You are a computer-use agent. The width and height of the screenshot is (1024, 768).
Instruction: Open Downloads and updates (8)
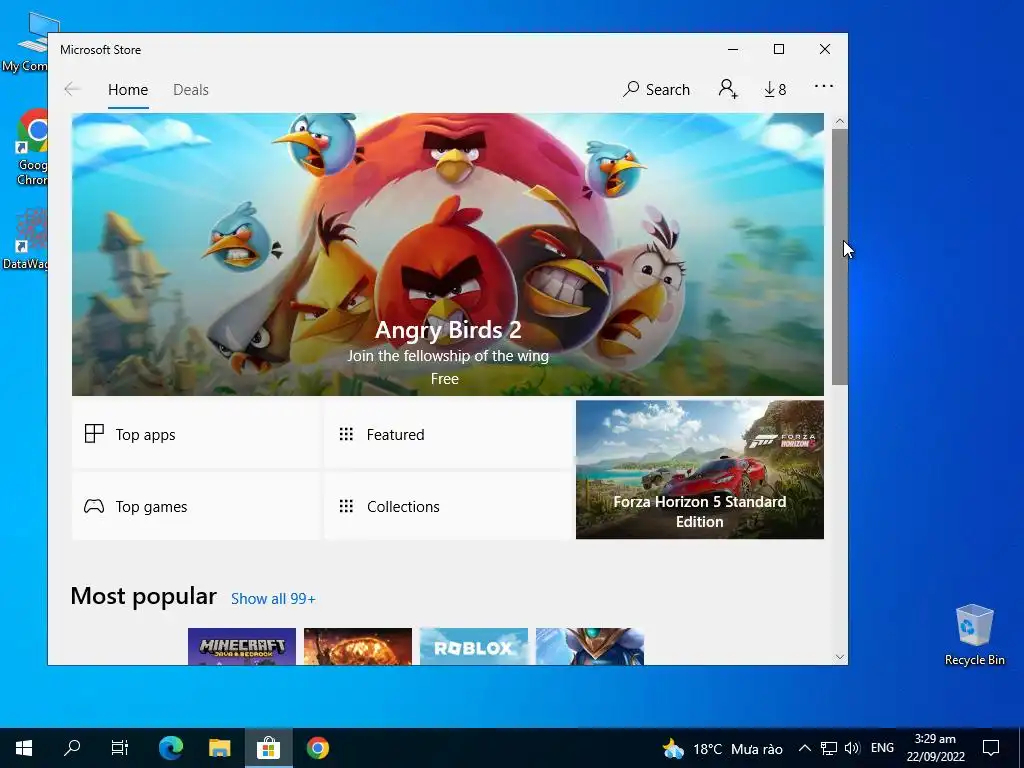click(775, 89)
